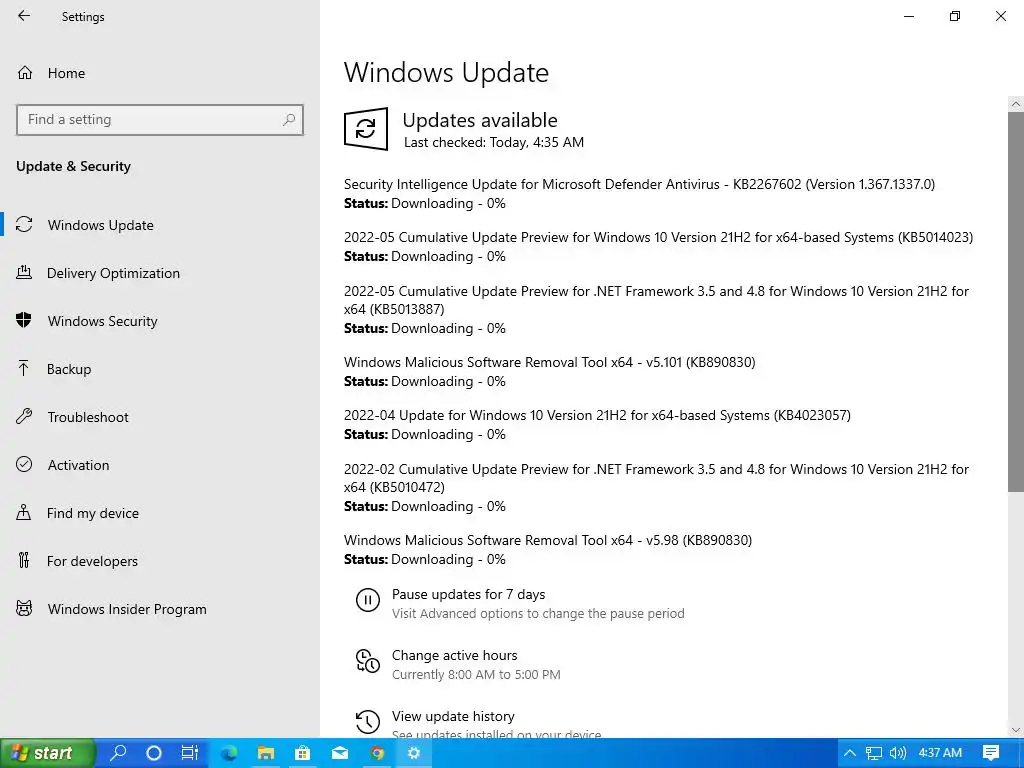Click the start button
Screen dimensions: 1024x768
(x=46, y=753)
